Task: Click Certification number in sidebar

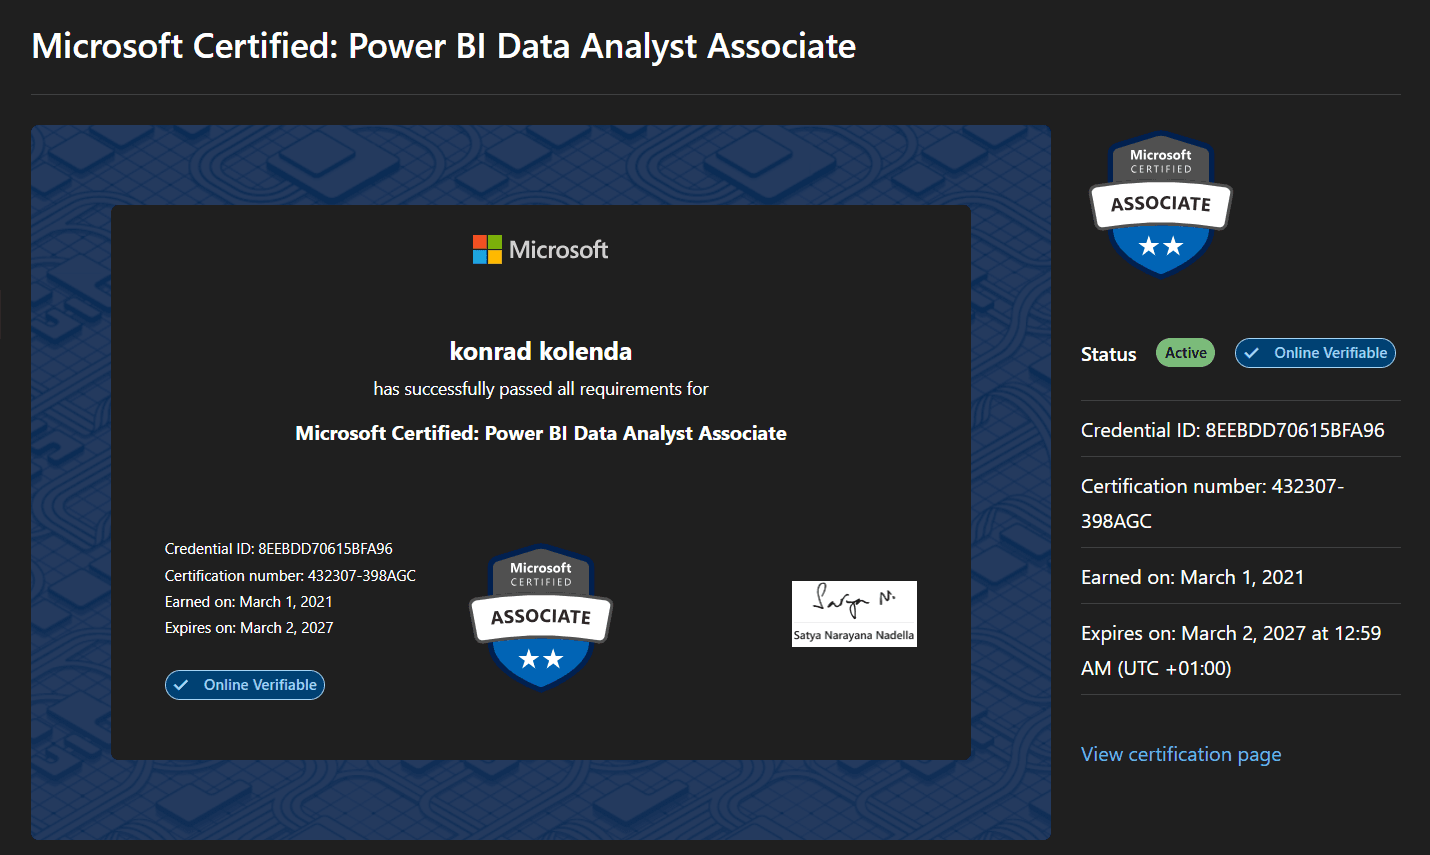Action: point(1213,503)
